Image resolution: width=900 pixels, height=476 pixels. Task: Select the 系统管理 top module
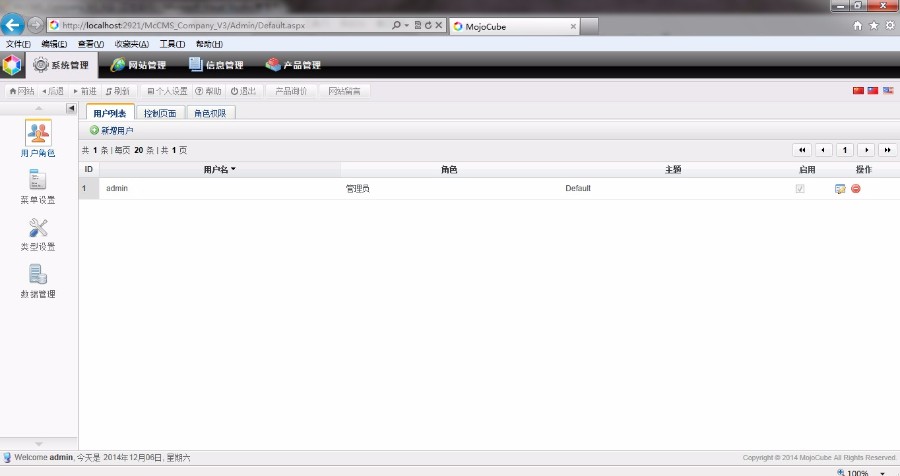61,65
